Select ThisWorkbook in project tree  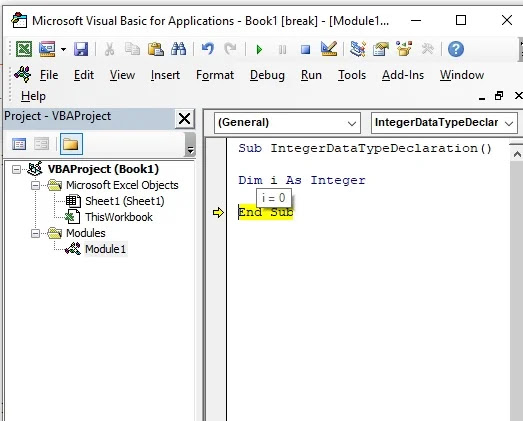click(x=119, y=217)
